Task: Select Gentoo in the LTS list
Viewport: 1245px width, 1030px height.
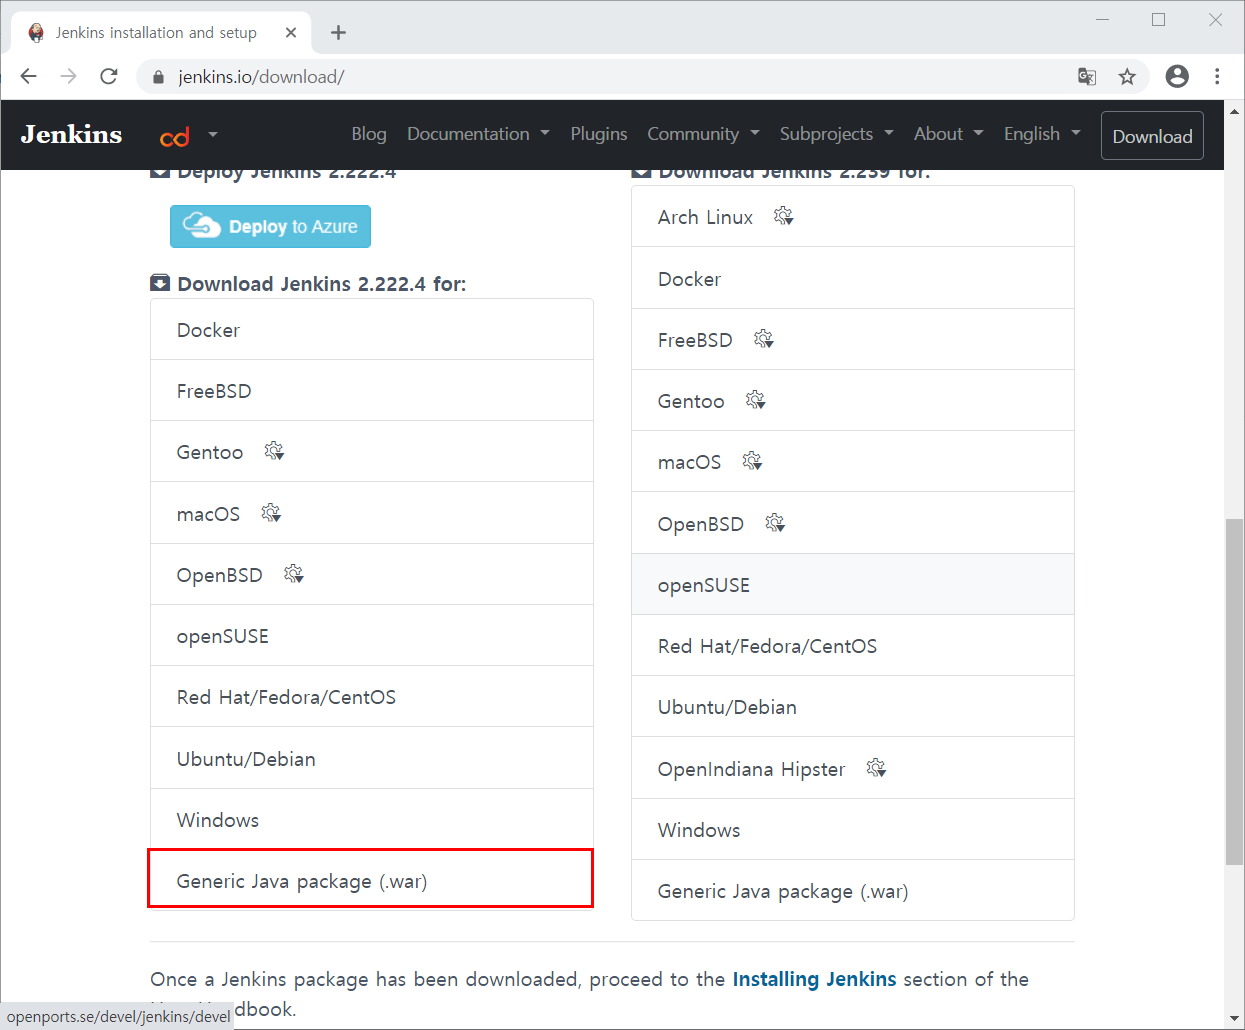Action: pyautogui.click(x=372, y=452)
